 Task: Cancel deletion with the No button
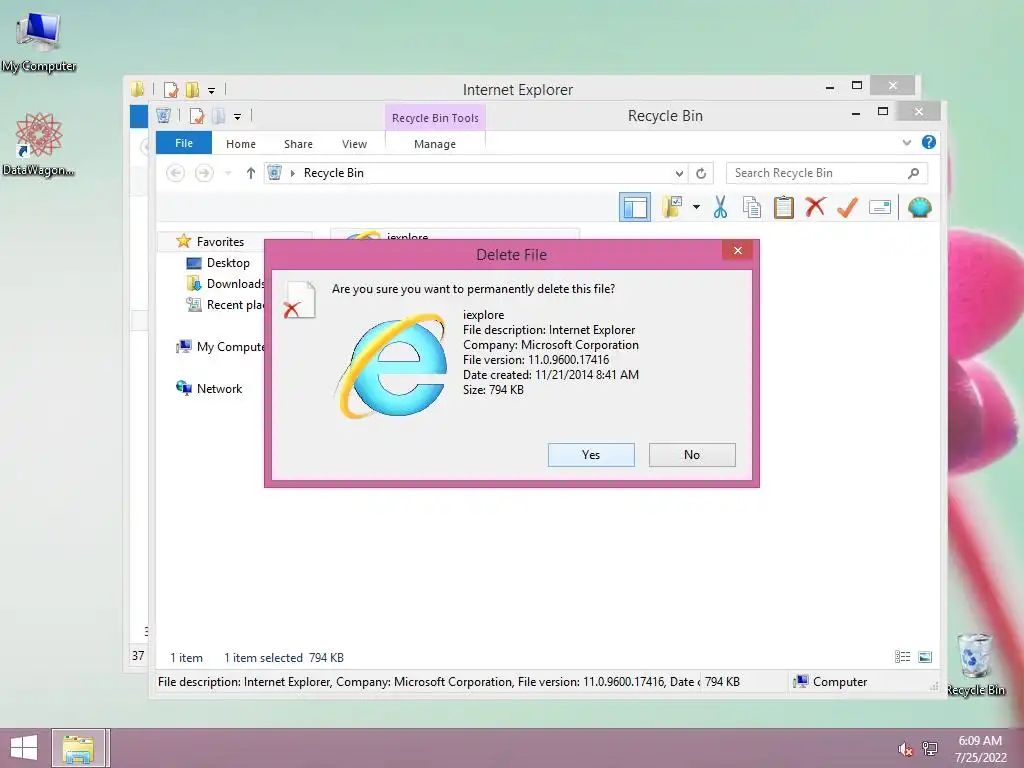(692, 455)
